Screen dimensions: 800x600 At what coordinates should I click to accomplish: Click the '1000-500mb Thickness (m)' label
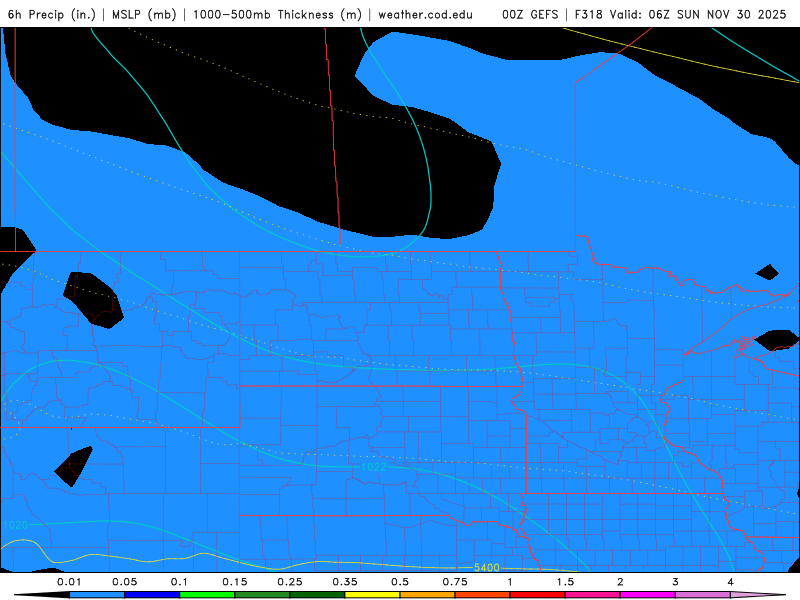point(277,14)
